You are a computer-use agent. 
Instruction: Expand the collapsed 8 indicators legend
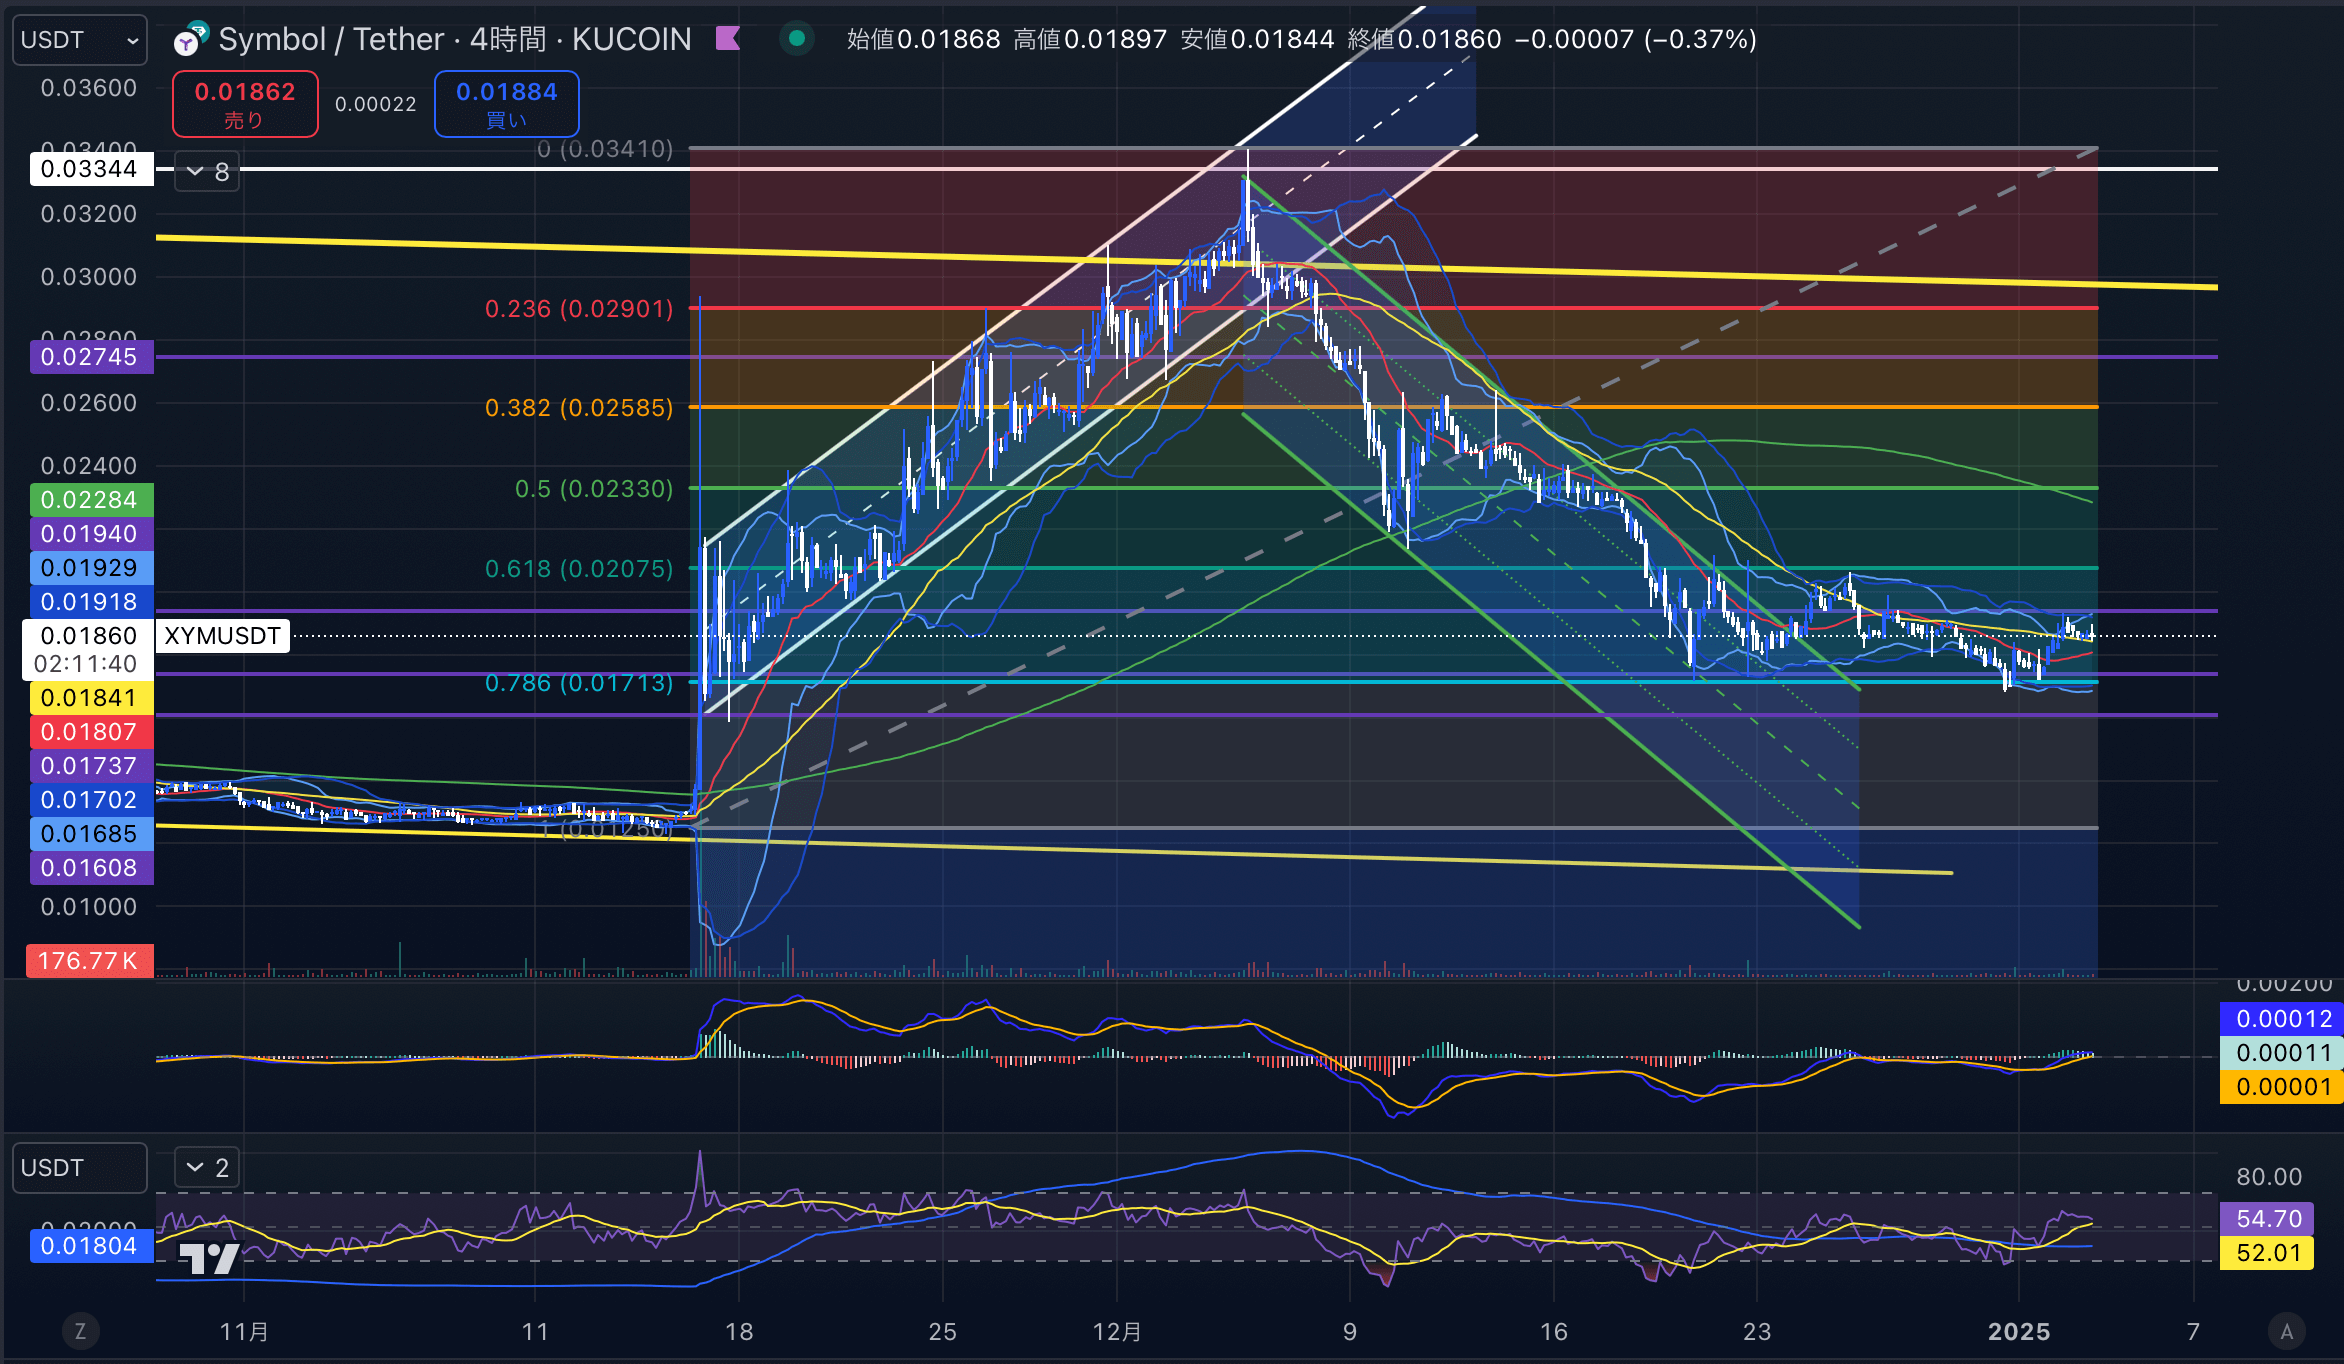click(207, 171)
